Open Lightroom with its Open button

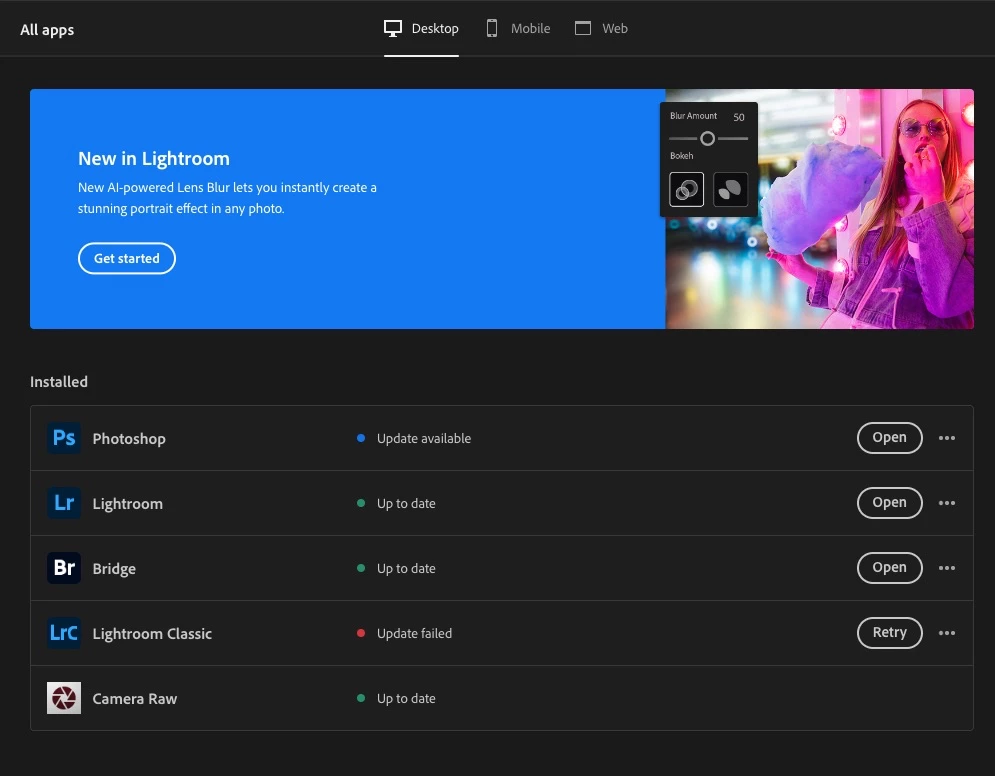pos(890,503)
